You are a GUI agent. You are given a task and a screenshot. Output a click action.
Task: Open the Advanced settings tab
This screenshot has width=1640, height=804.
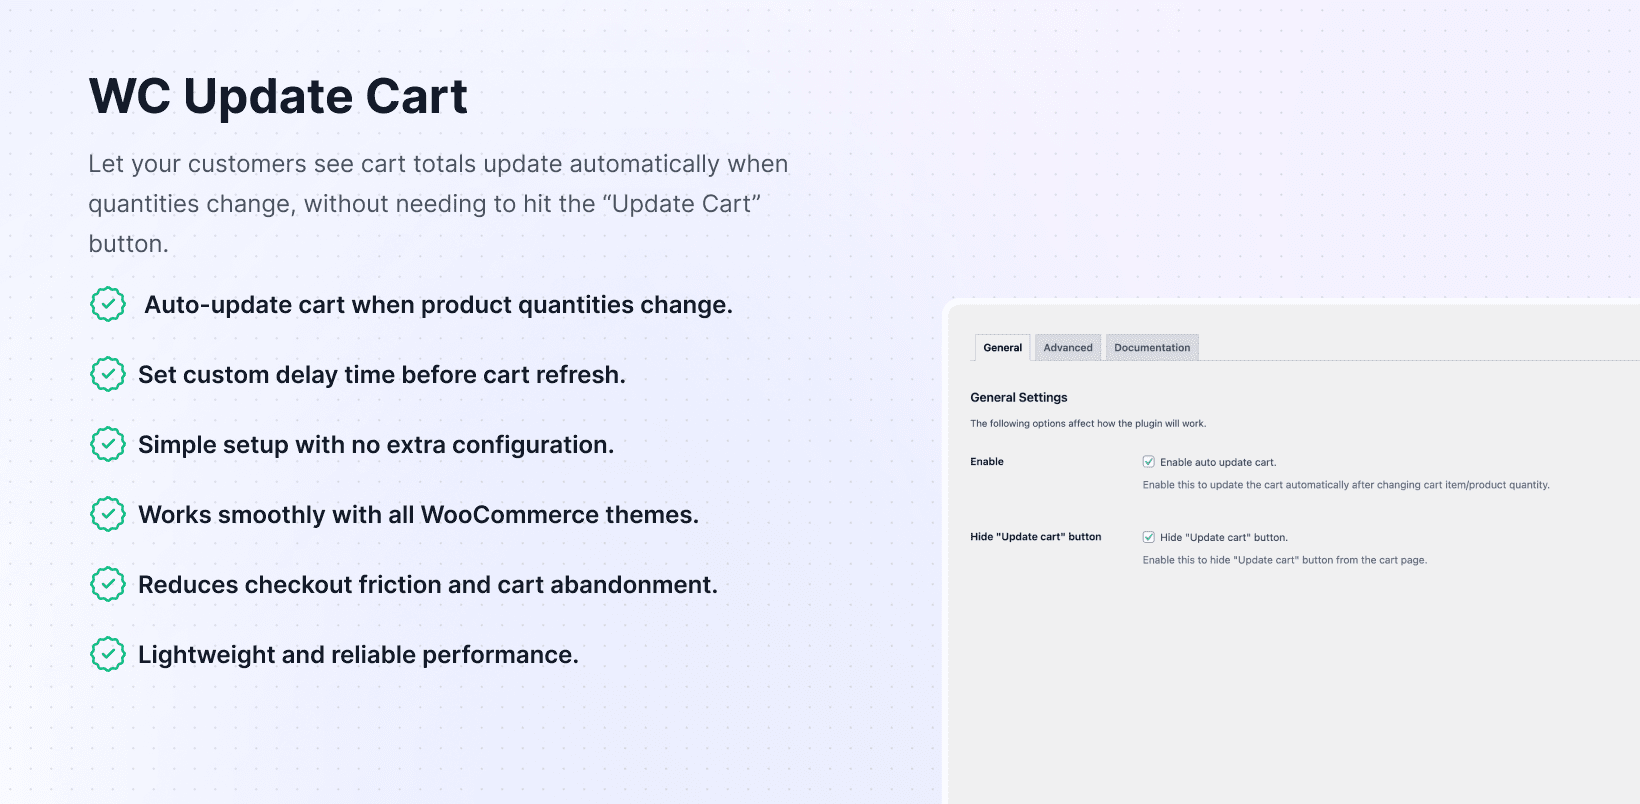(1068, 348)
